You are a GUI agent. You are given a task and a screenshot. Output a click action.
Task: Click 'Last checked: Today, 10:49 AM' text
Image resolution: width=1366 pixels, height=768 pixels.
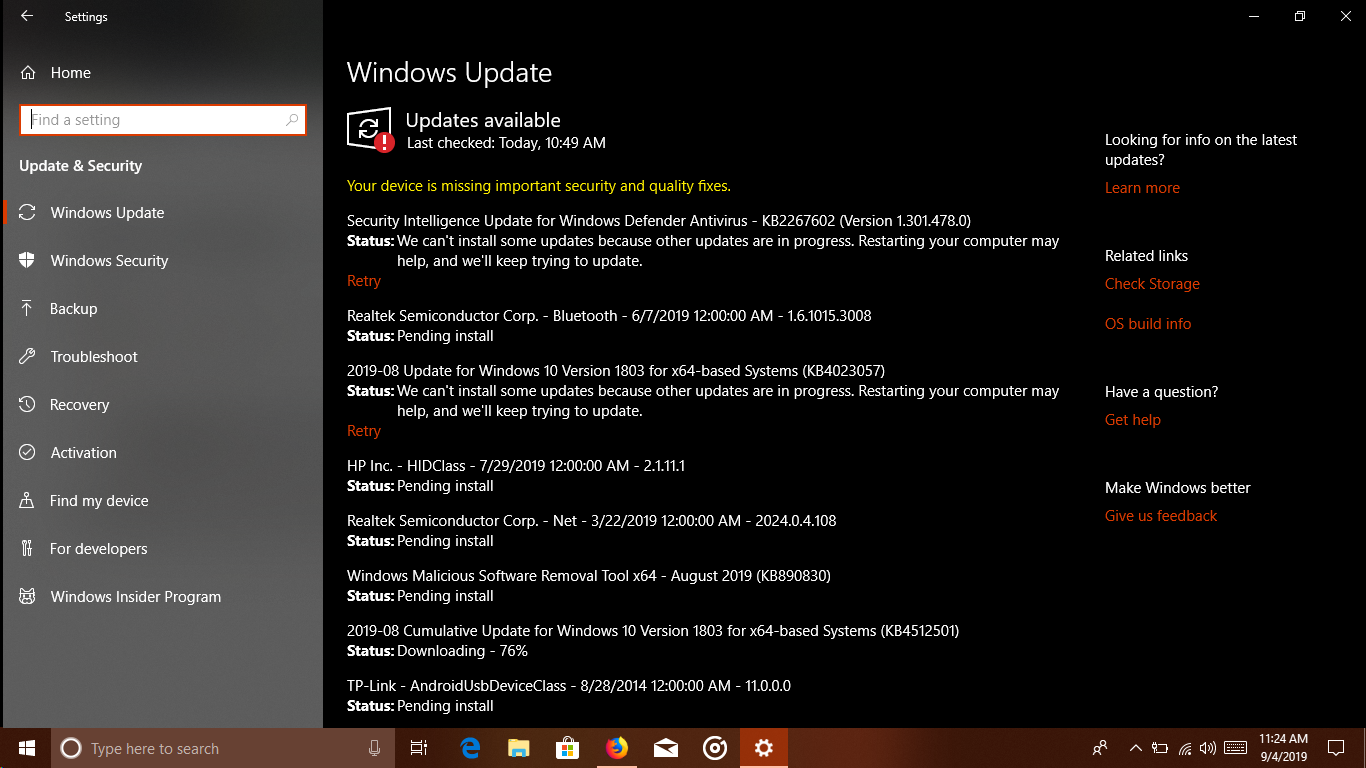coord(506,143)
